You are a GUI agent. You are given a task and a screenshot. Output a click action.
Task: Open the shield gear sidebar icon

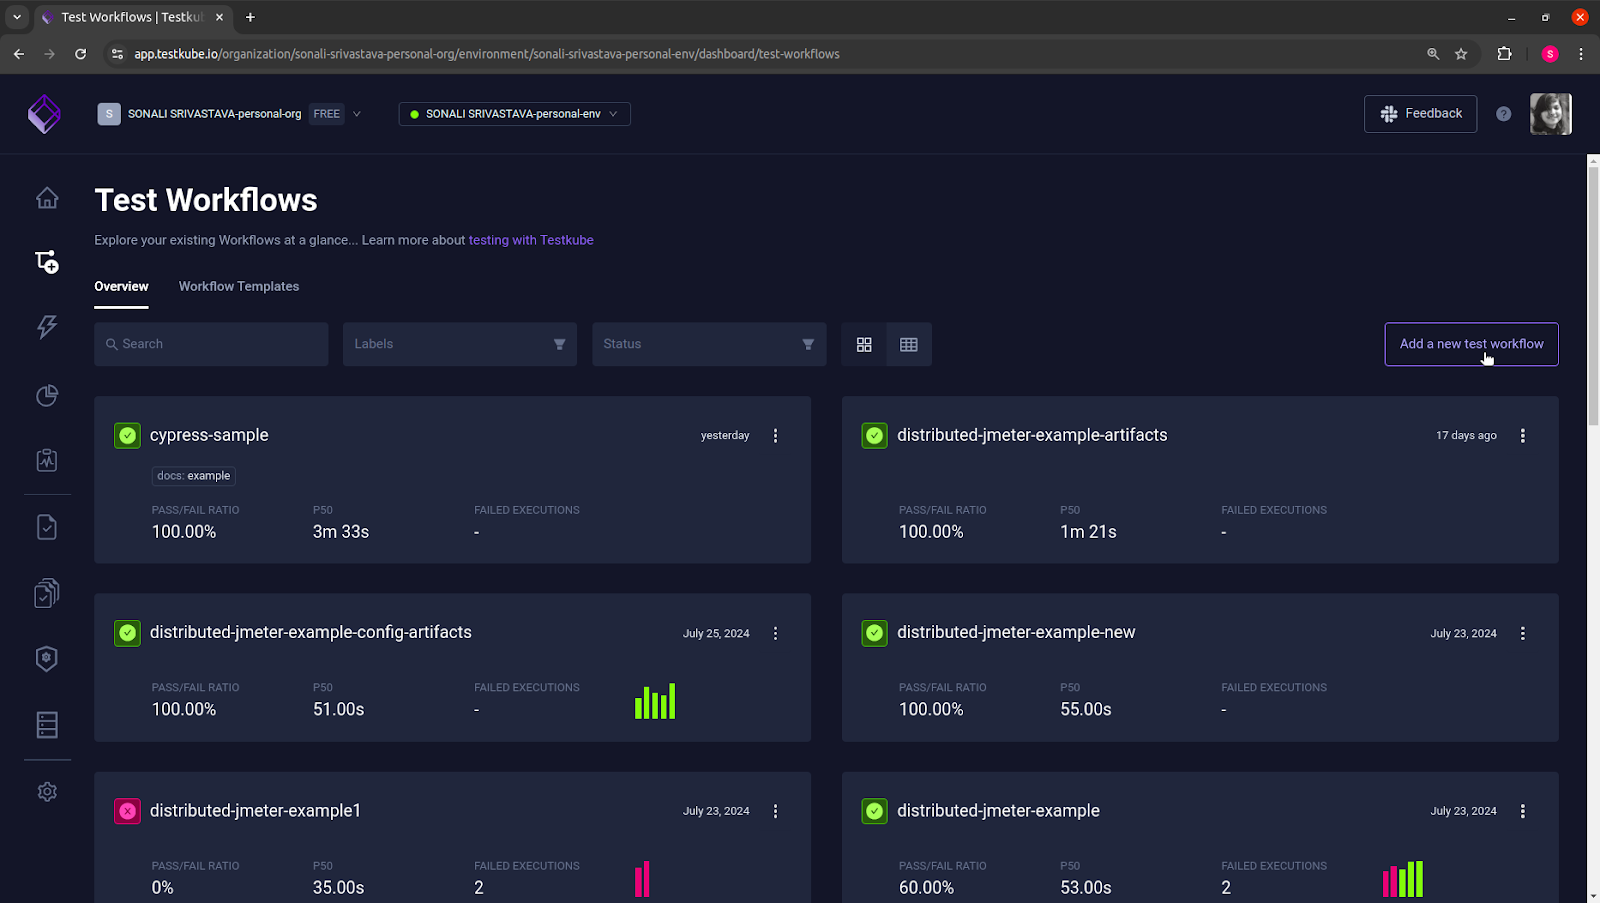pos(47,658)
